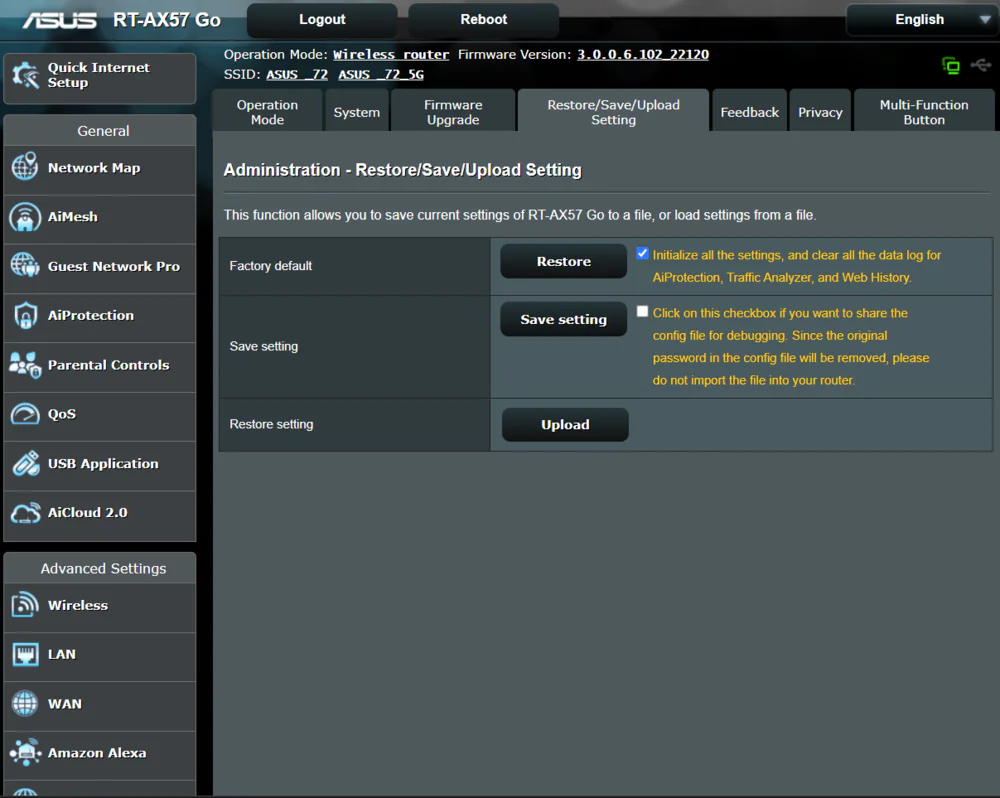
Task: Click the Amazon Alexa icon
Action: click(x=26, y=753)
